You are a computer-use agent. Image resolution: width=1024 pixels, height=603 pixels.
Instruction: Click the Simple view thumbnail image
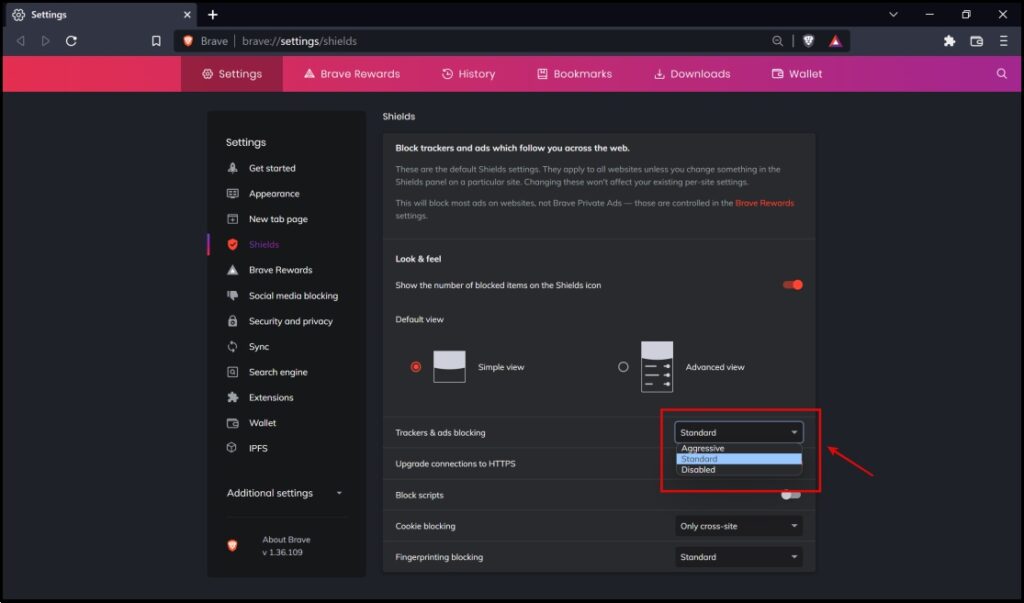(x=449, y=367)
